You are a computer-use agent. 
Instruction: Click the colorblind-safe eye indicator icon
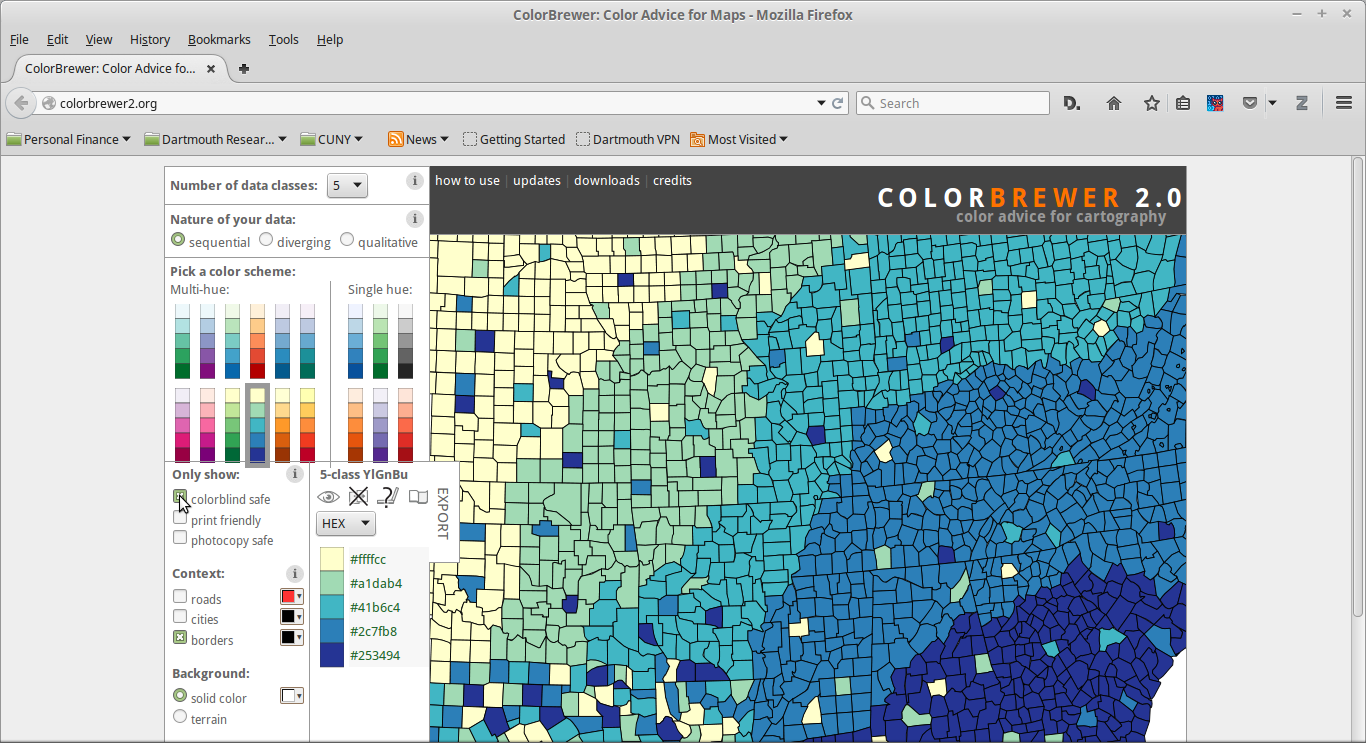tap(328, 497)
